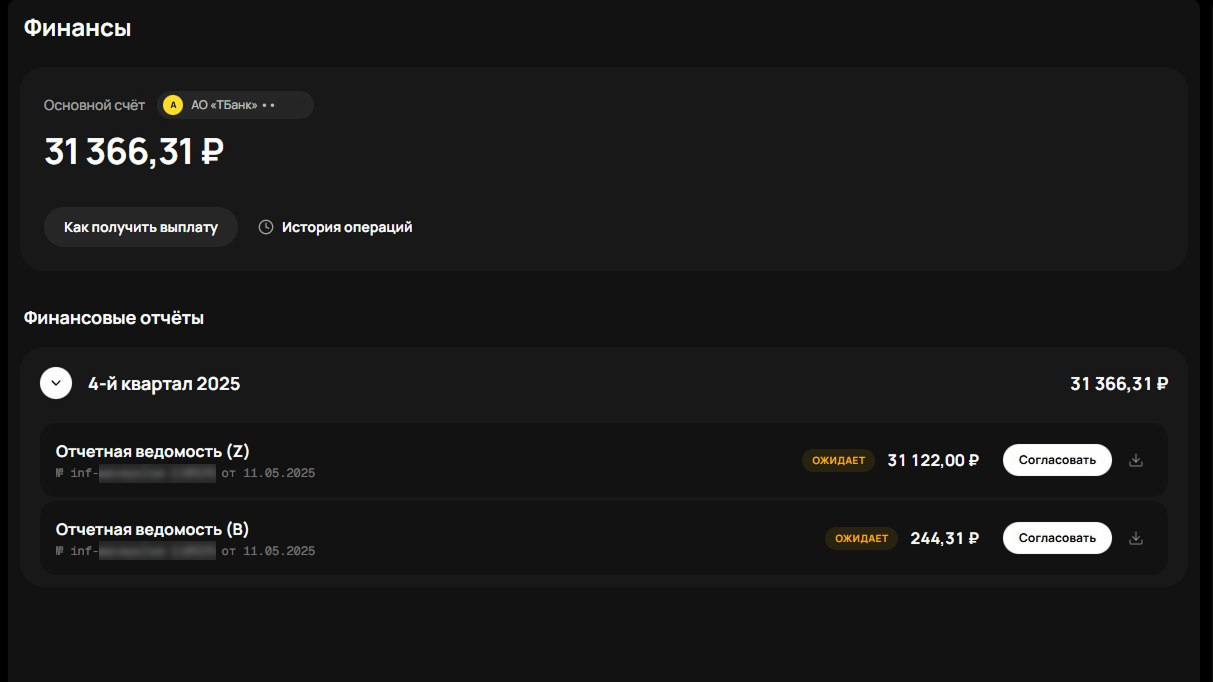Approve report (B) with Согласовать
This screenshot has width=1213, height=682.
tap(1057, 538)
